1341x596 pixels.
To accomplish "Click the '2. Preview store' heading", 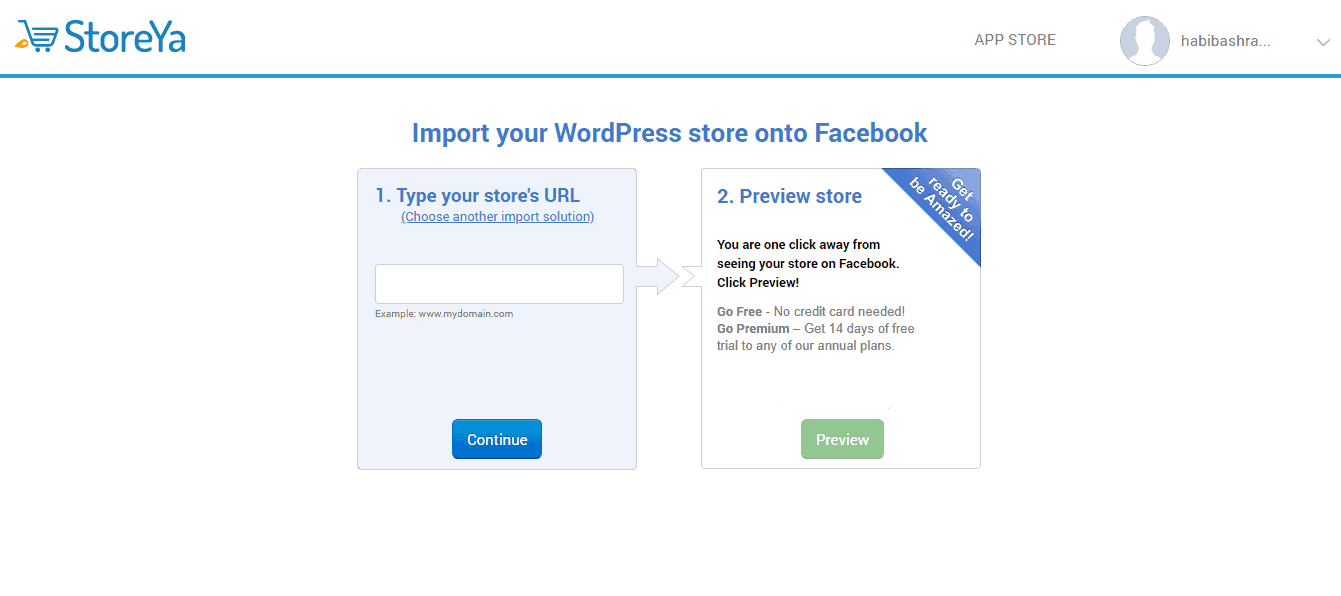I will [x=789, y=196].
